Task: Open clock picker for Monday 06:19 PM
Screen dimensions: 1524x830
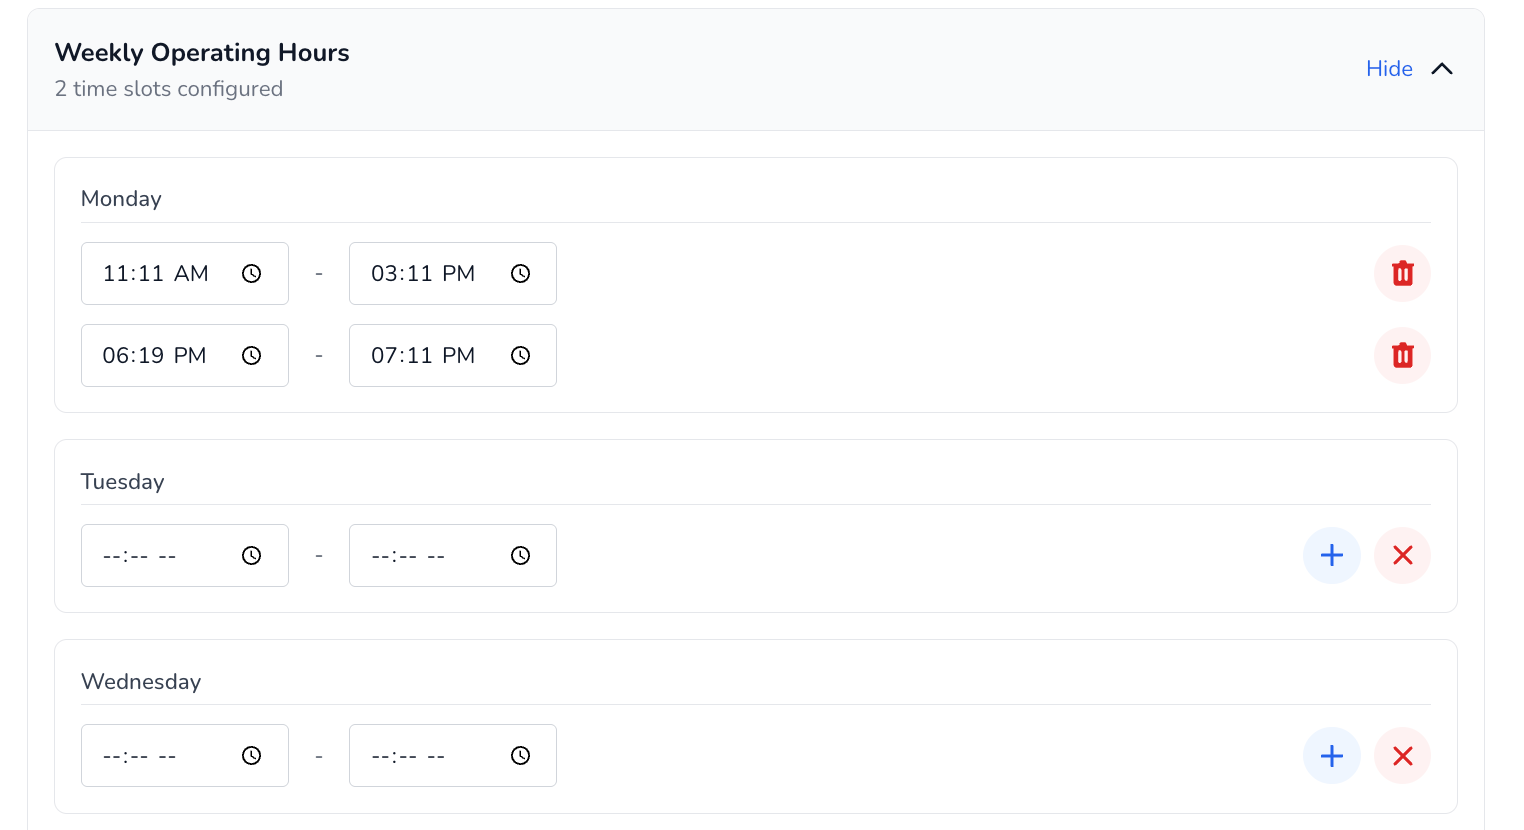Action: coord(252,356)
